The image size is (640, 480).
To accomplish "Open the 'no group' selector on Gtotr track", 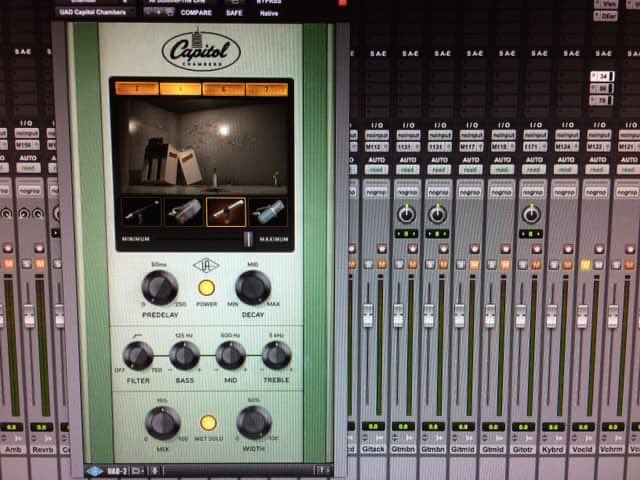I will (532, 191).
